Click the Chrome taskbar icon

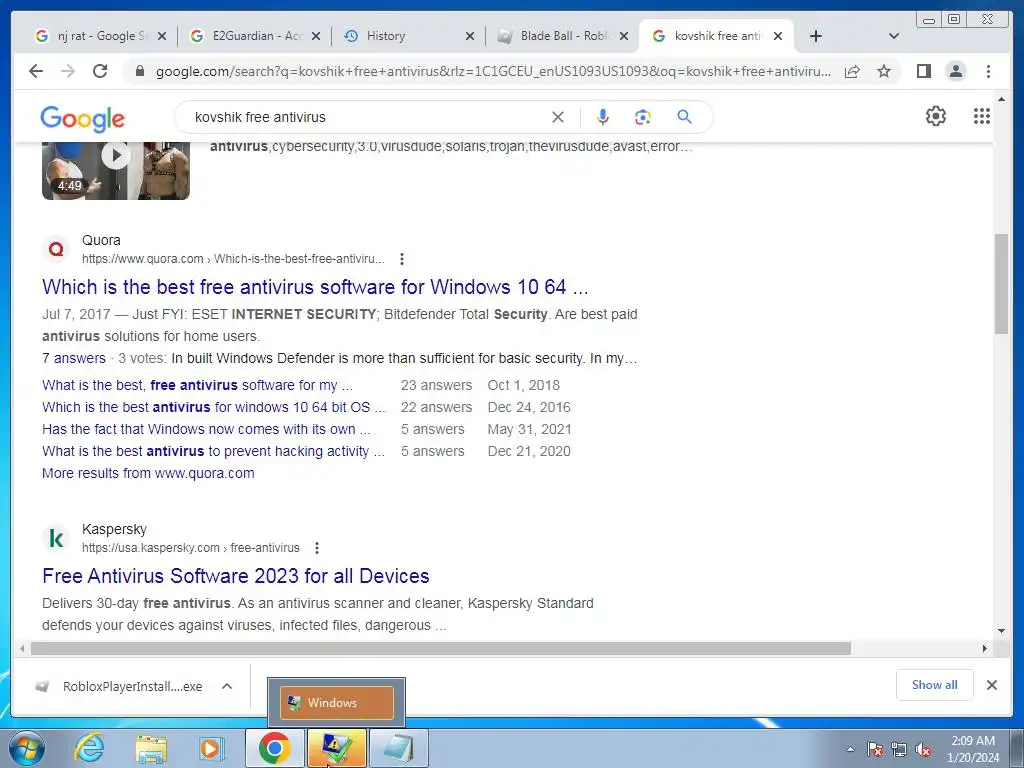(x=274, y=748)
